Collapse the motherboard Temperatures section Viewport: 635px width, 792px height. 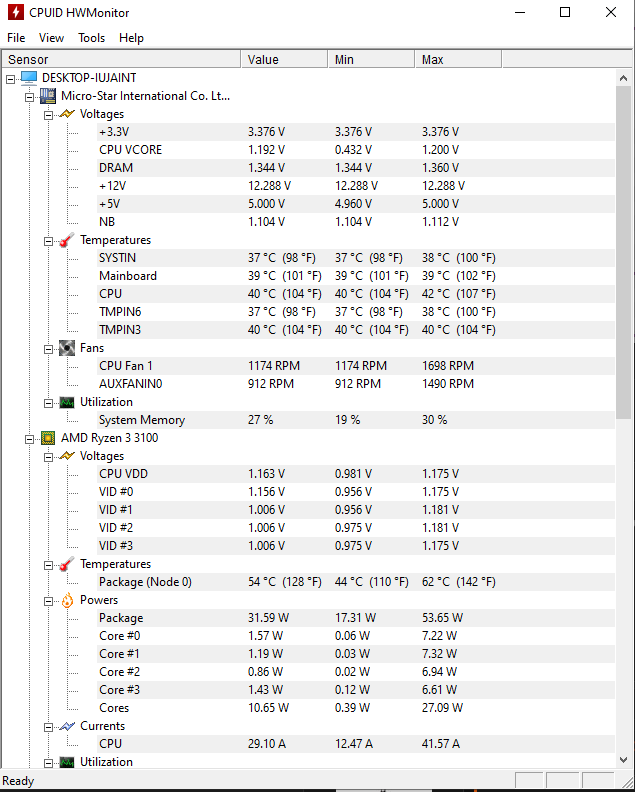tap(48, 241)
